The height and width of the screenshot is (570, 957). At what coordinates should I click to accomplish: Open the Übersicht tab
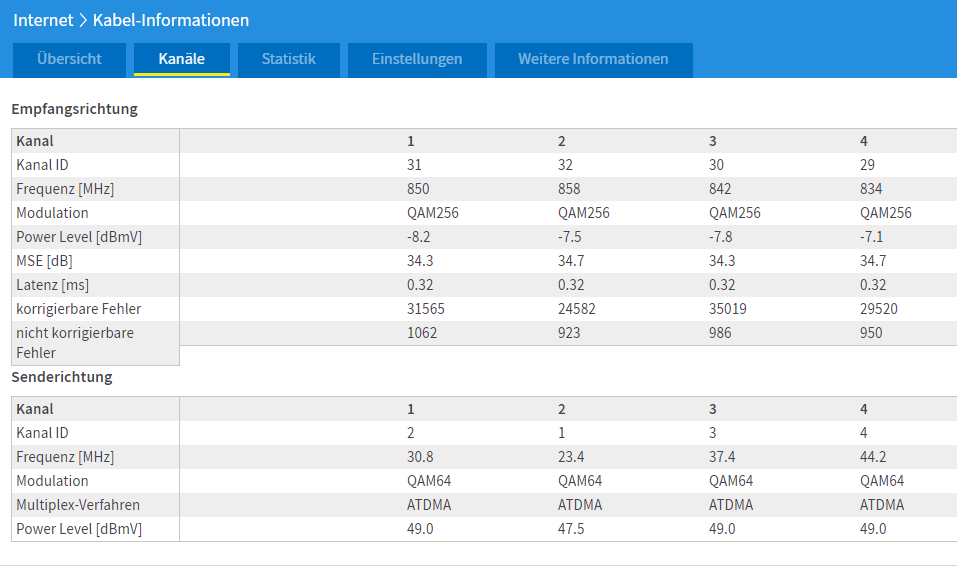tap(69, 59)
